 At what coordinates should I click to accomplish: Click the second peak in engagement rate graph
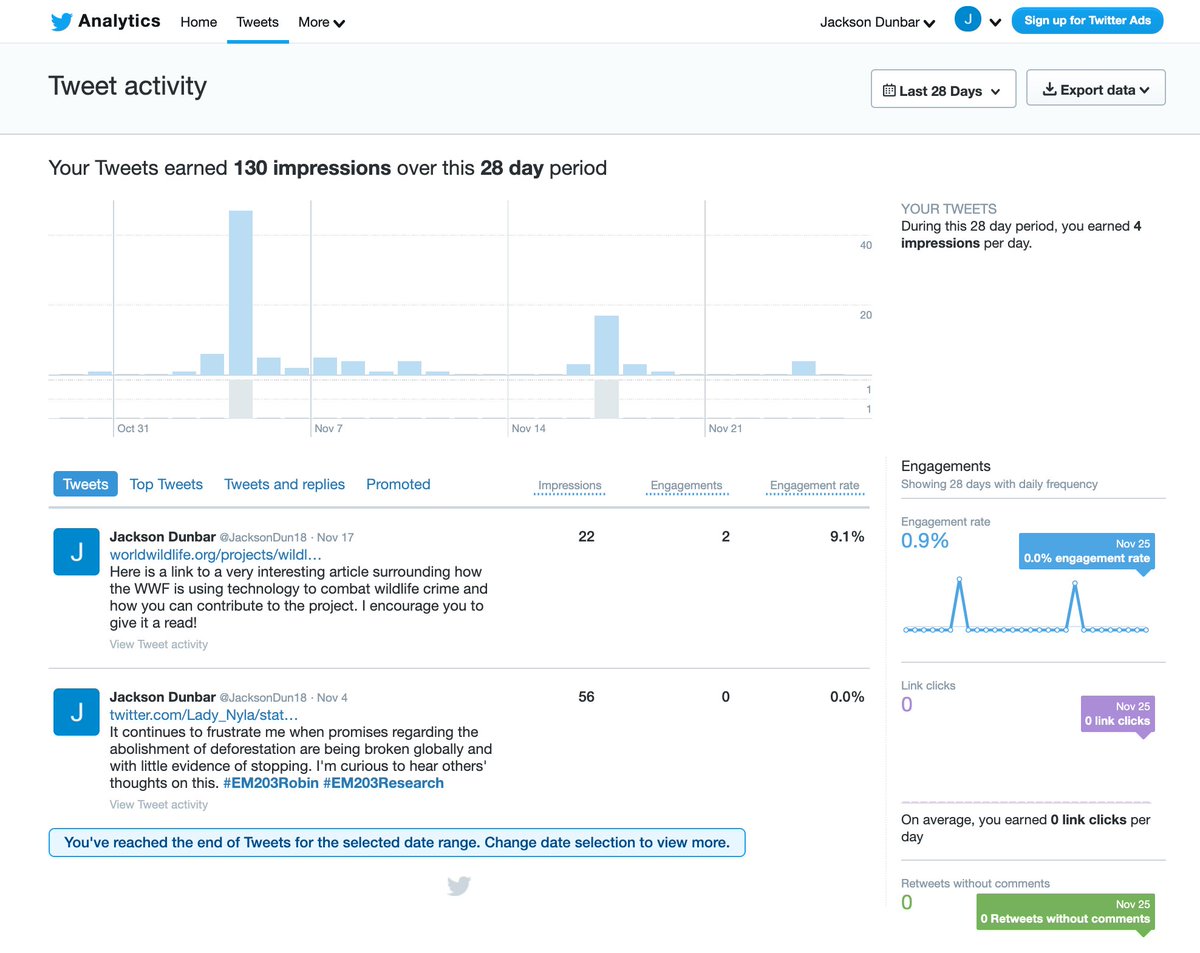click(1075, 582)
